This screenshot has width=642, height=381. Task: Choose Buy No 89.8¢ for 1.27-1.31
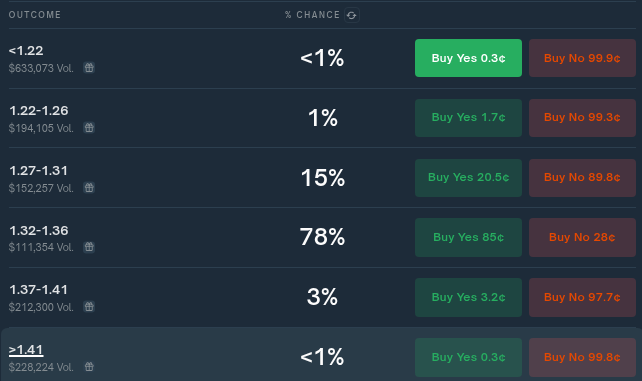[582, 178]
